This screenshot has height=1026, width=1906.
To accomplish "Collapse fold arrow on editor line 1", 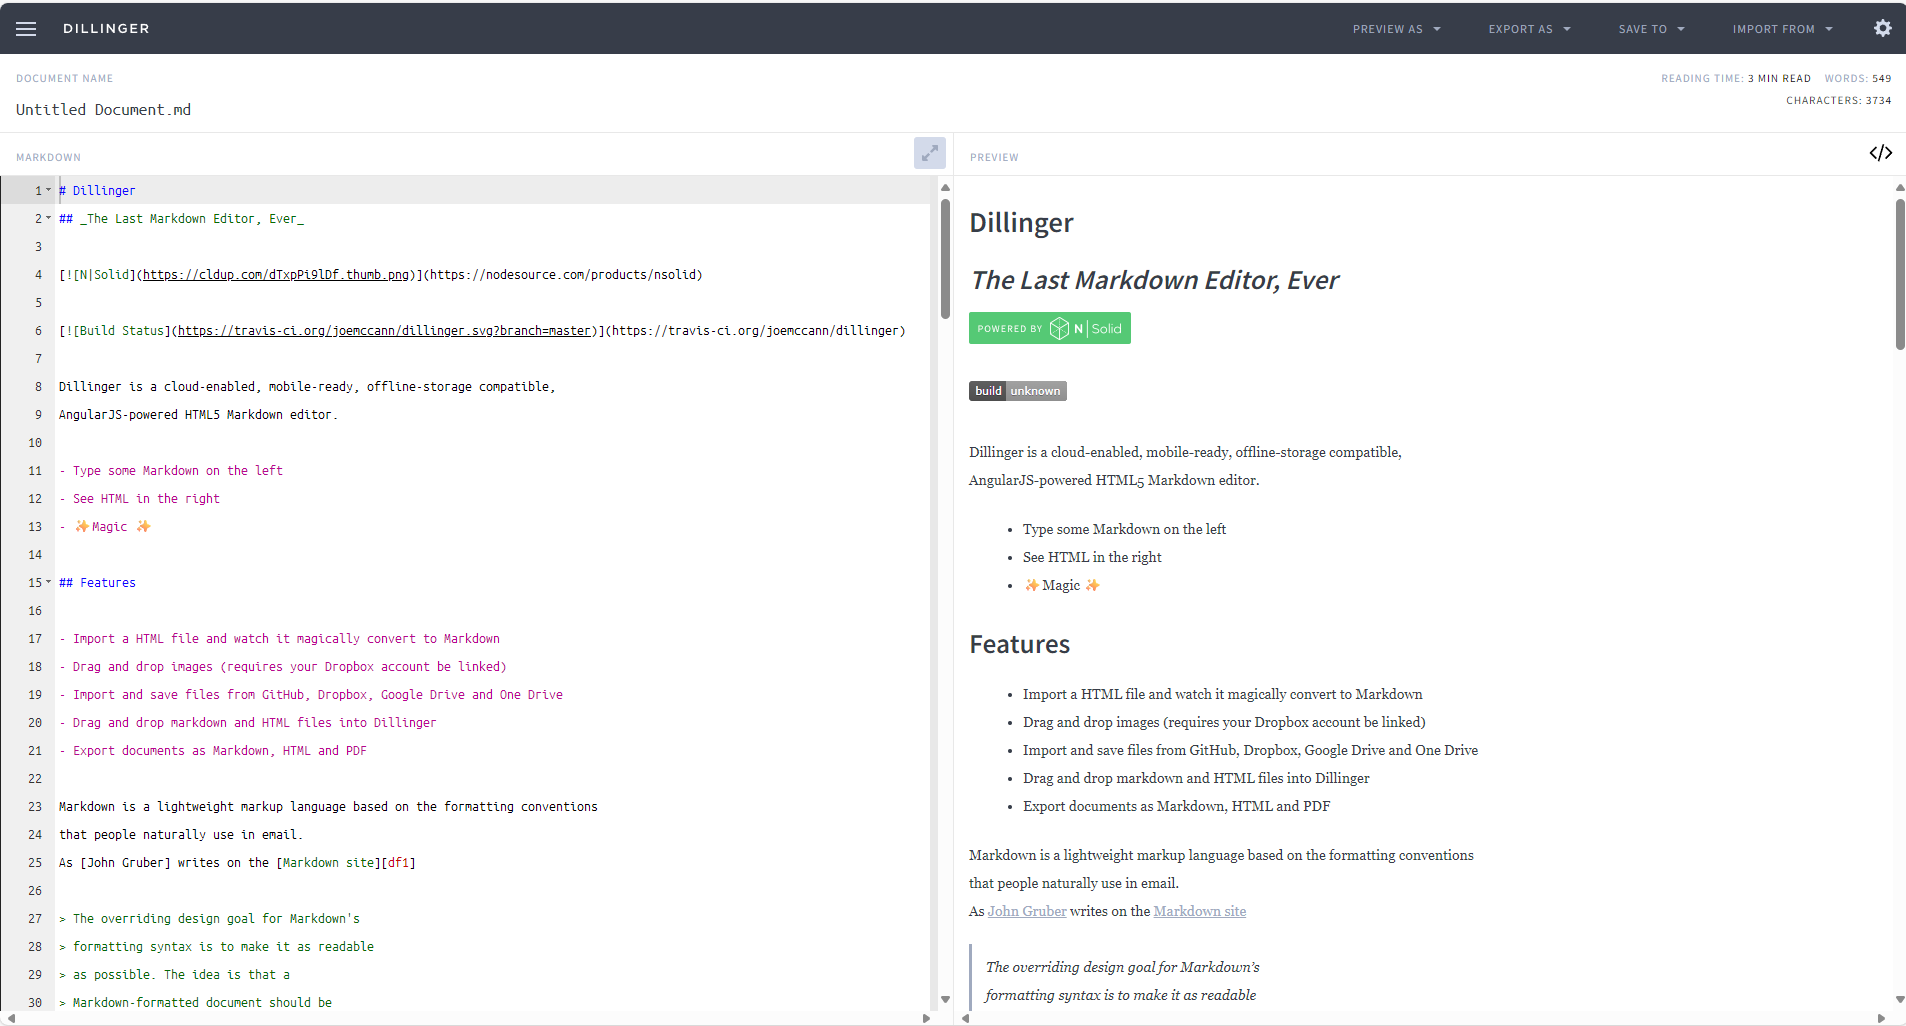I will [48, 190].
